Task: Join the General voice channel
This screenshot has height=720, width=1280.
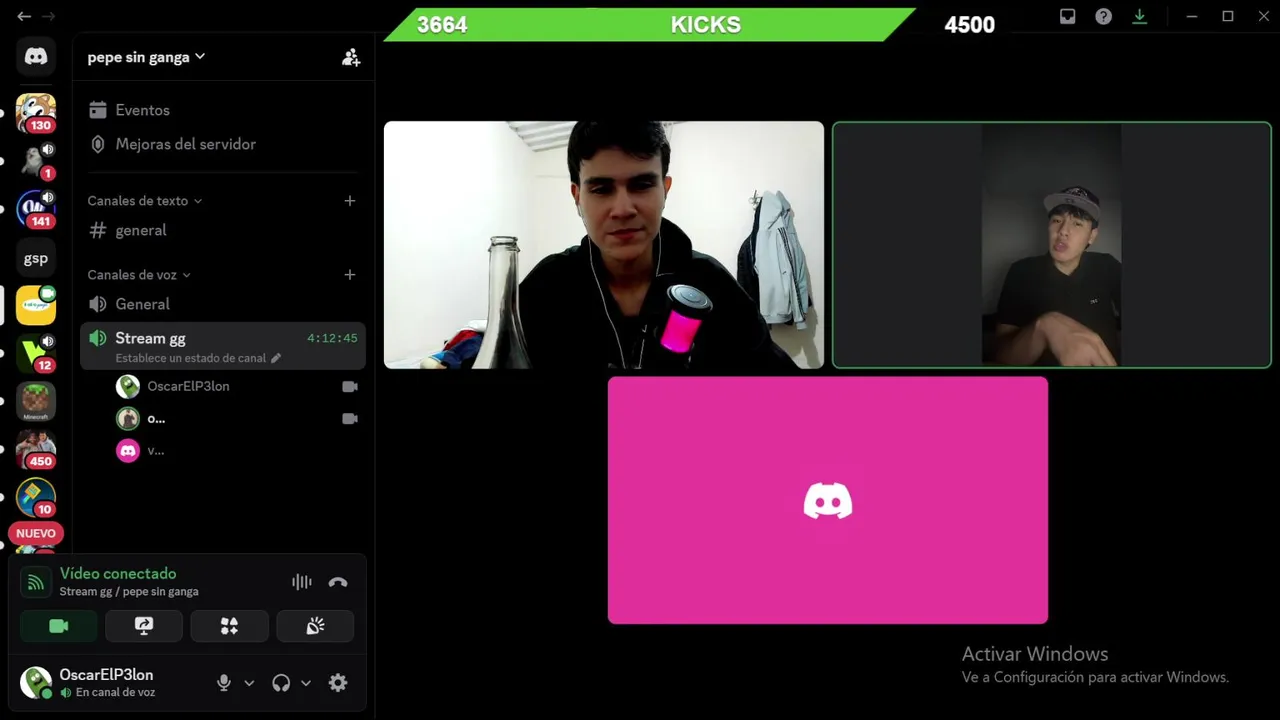Action: click(222, 304)
